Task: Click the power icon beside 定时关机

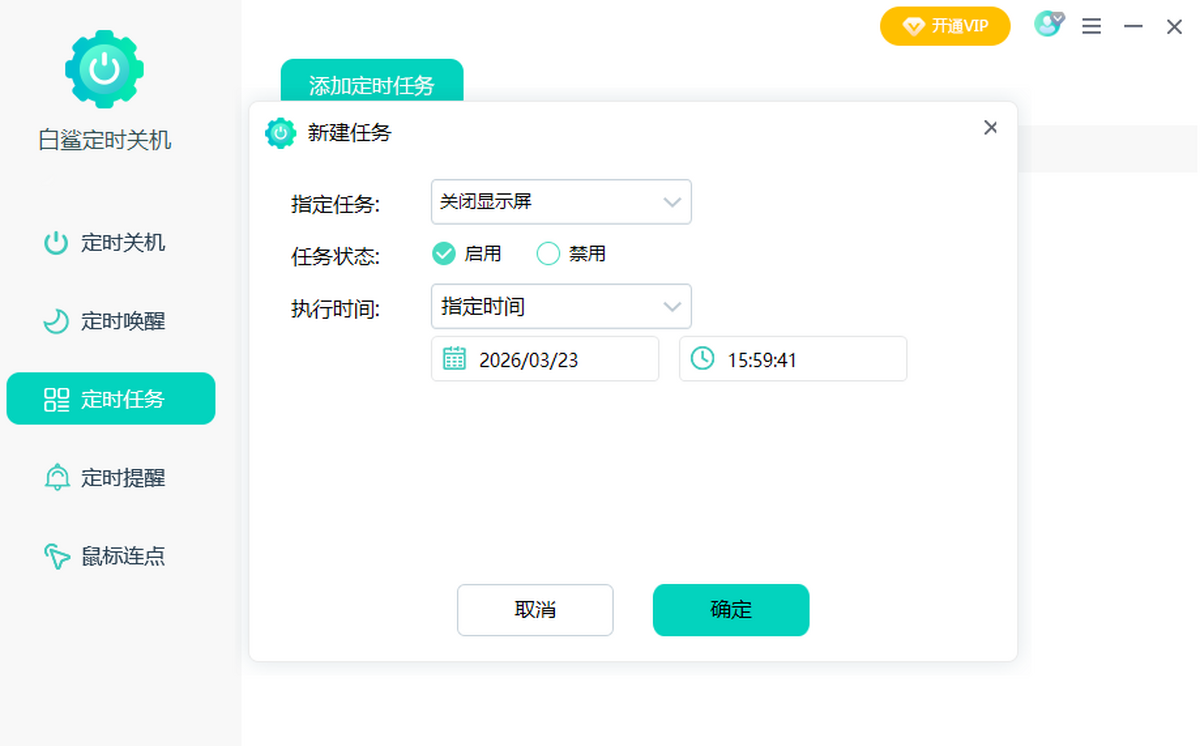Action: [56, 243]
